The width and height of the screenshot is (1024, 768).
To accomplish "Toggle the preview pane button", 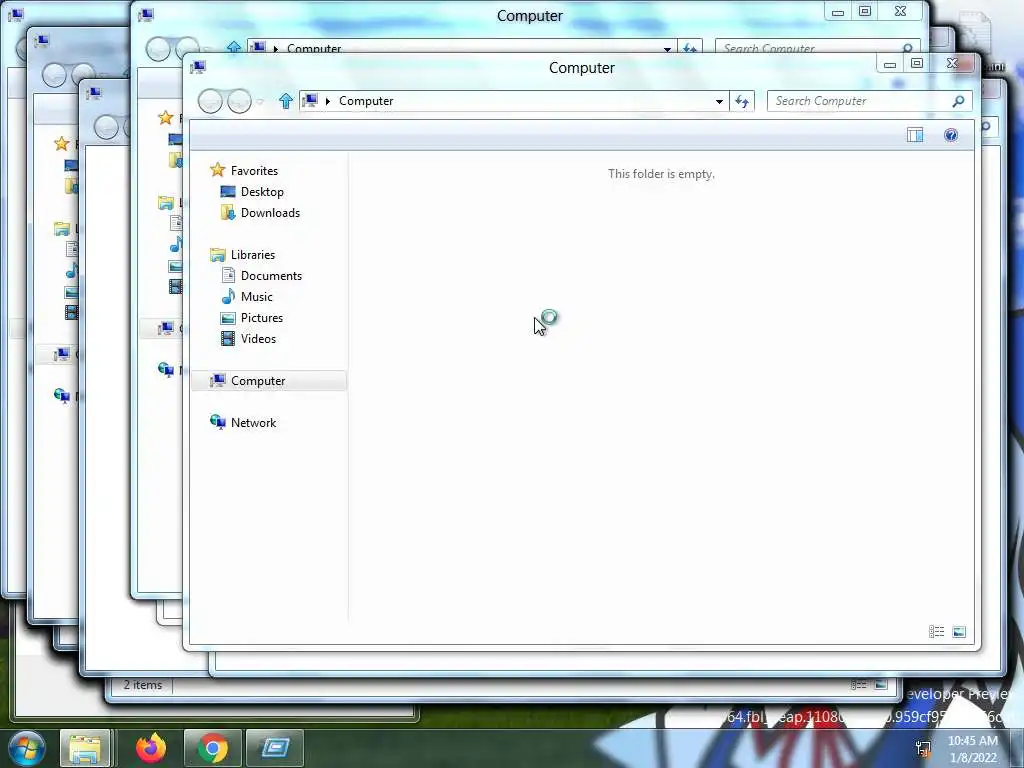I will click(915, 135).
